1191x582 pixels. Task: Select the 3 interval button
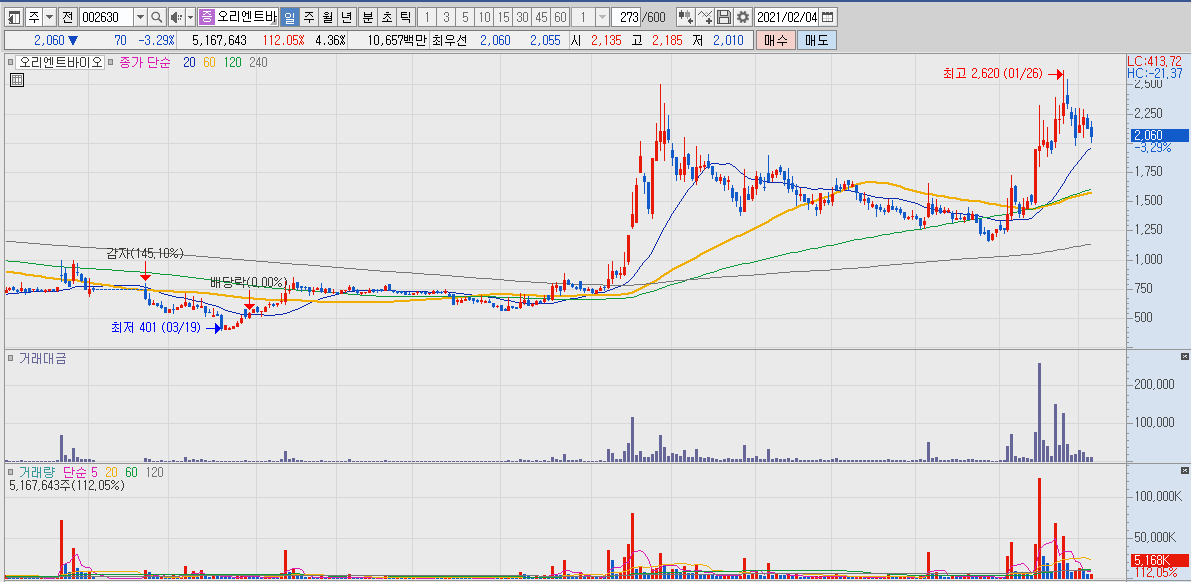pyautogui.click(x=446, y=17)
